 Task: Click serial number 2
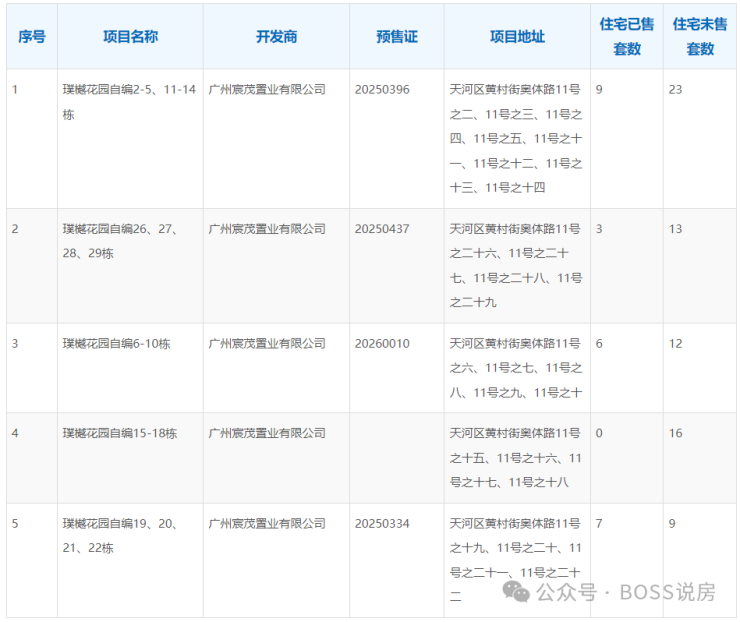(x=15, y=229)
